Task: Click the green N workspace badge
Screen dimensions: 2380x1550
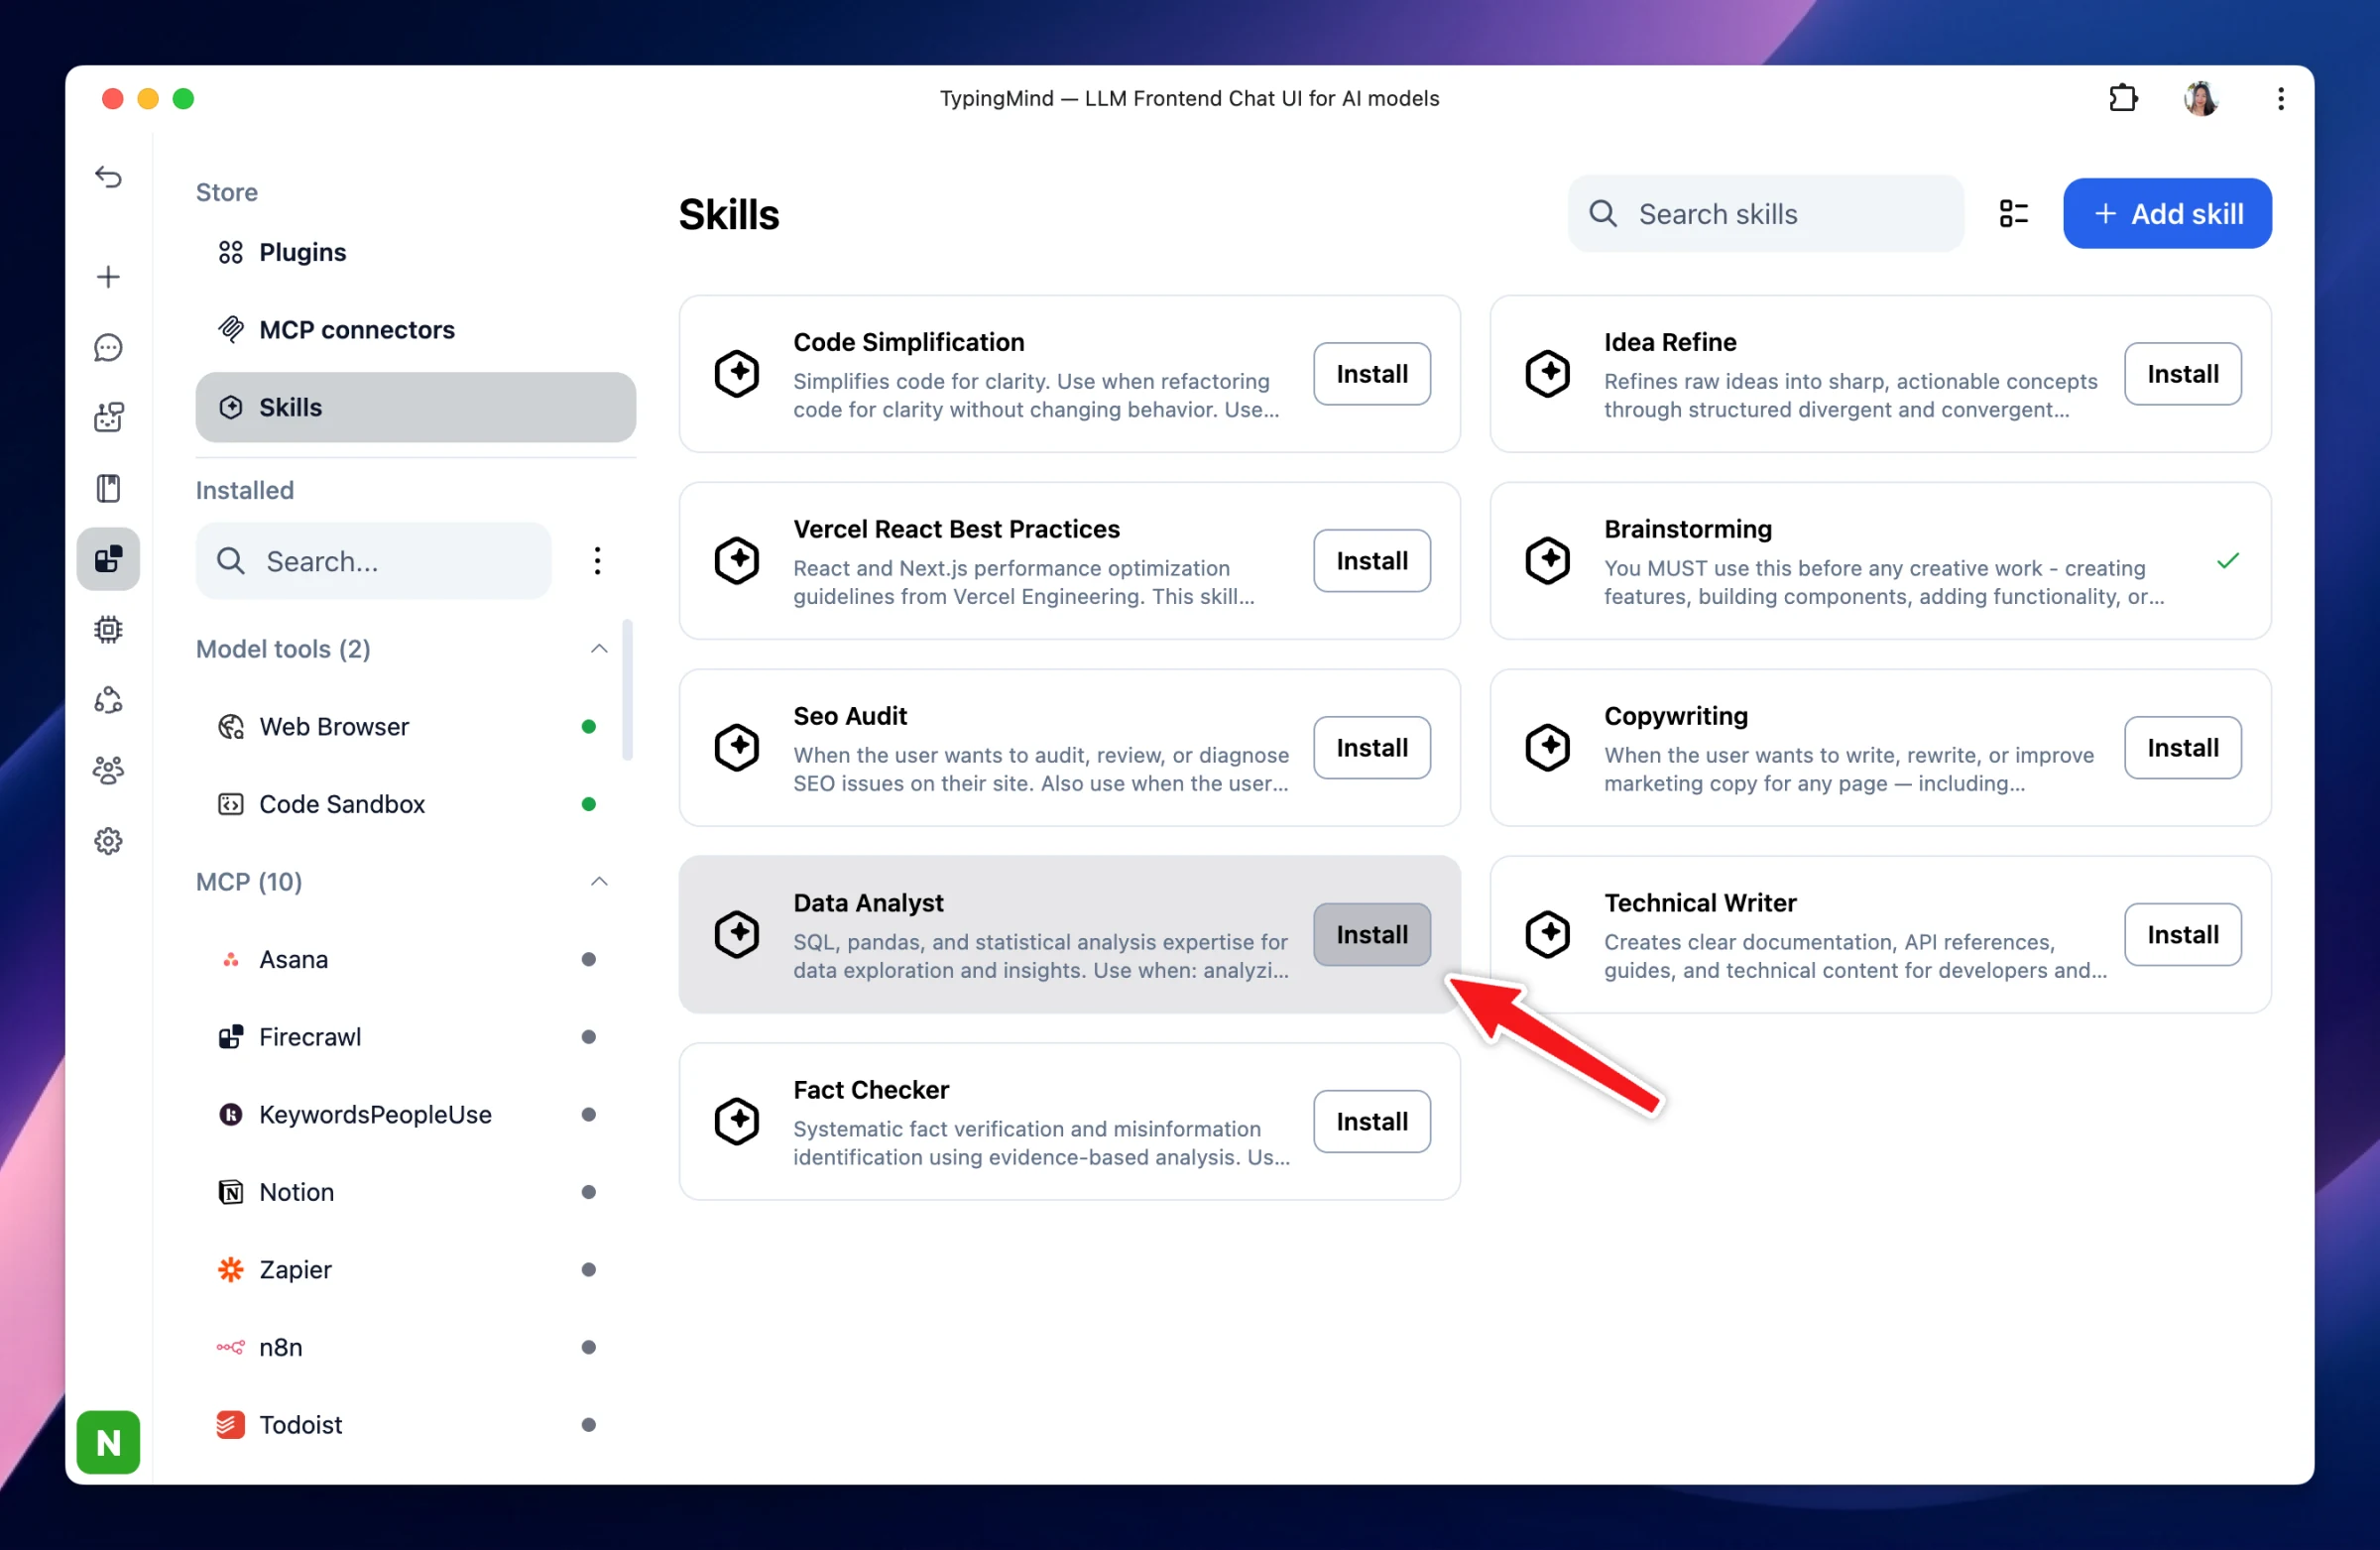Action: (108, 1442)
